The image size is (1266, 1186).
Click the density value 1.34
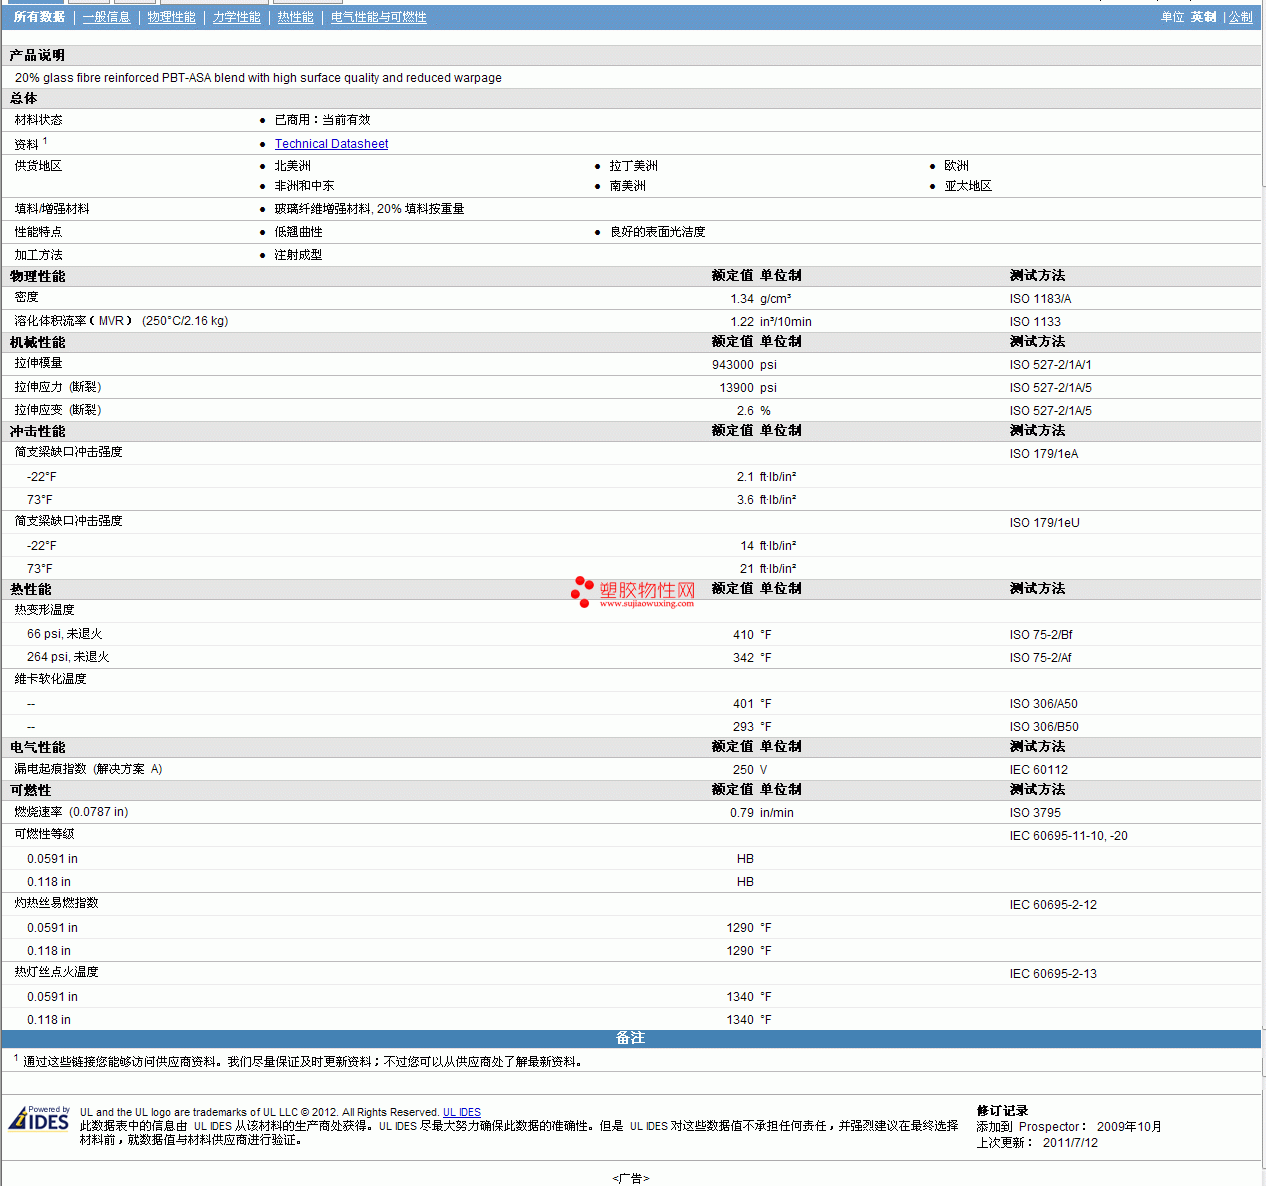tap(742, 299)
